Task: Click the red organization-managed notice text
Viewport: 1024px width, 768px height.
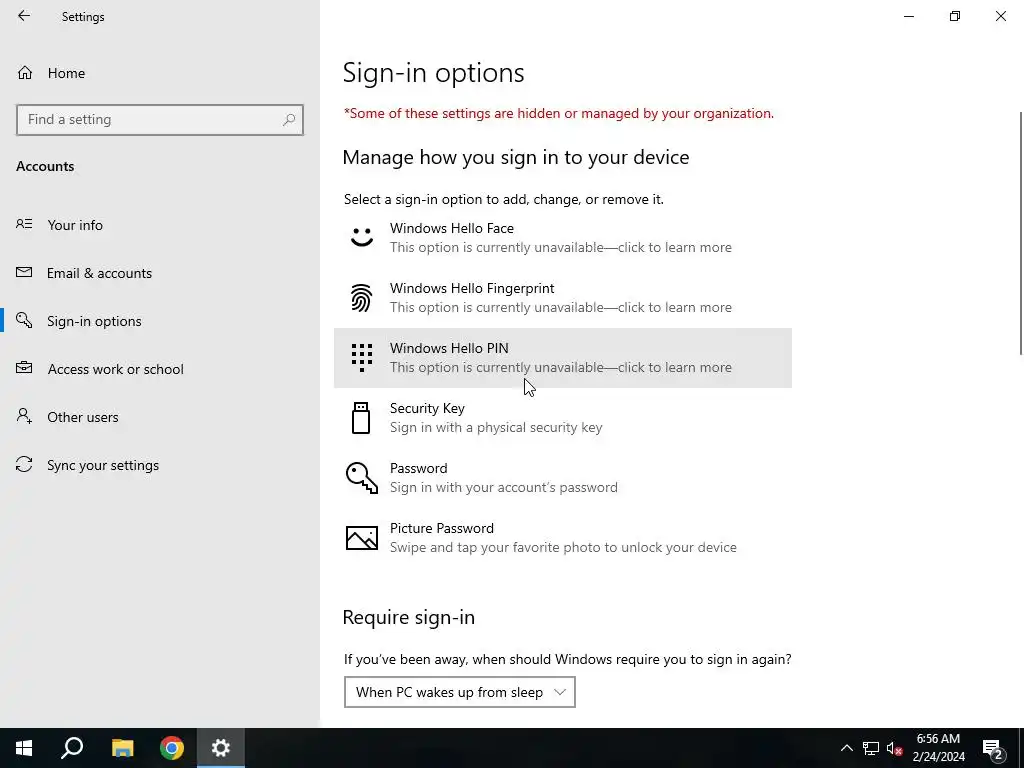Action: (x=559, y=114)
